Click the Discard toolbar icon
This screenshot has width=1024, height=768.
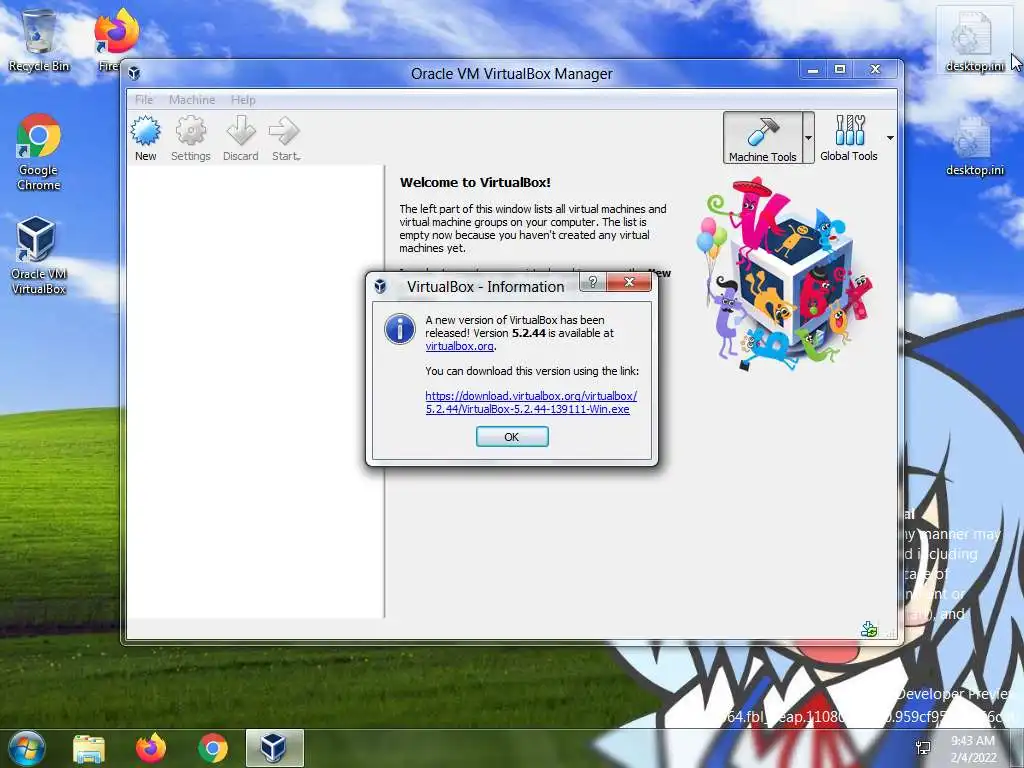click(x=240, y=138)
